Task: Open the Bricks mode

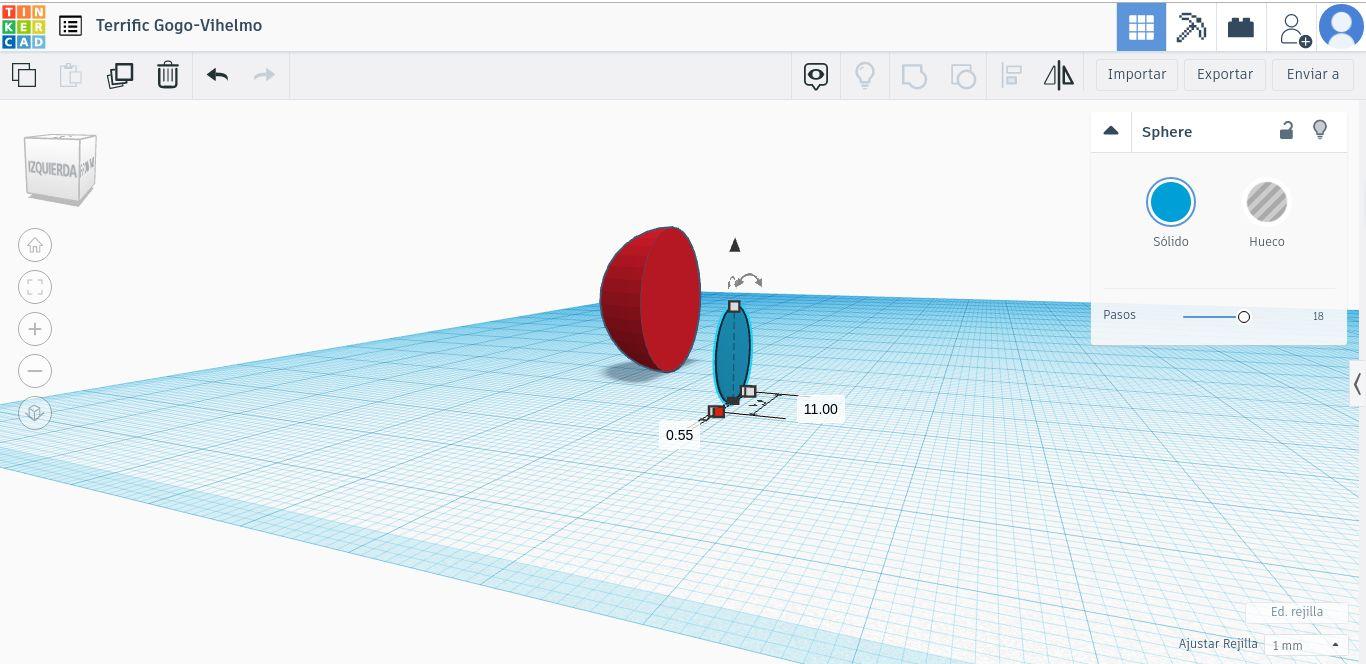Action: click(x=1241, y=27)
